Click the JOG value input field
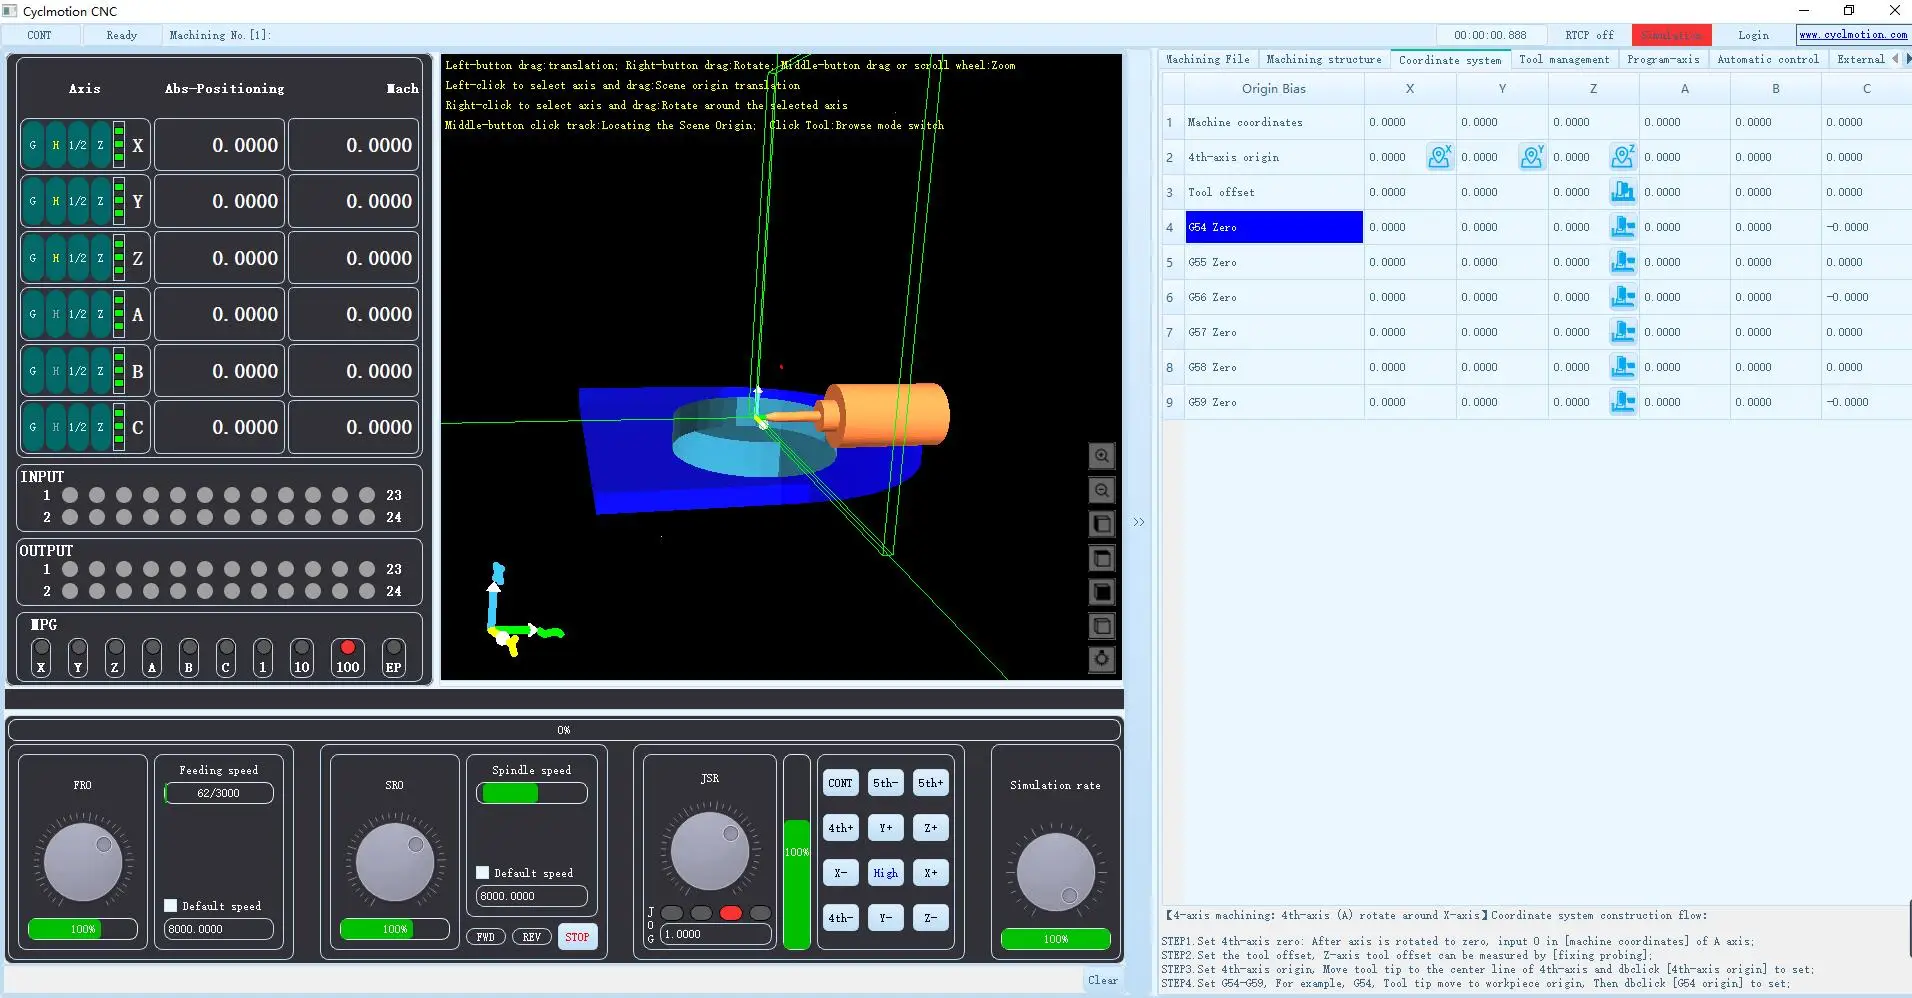Viewport: 1912px width, 998px height. [x=716, y=934]
